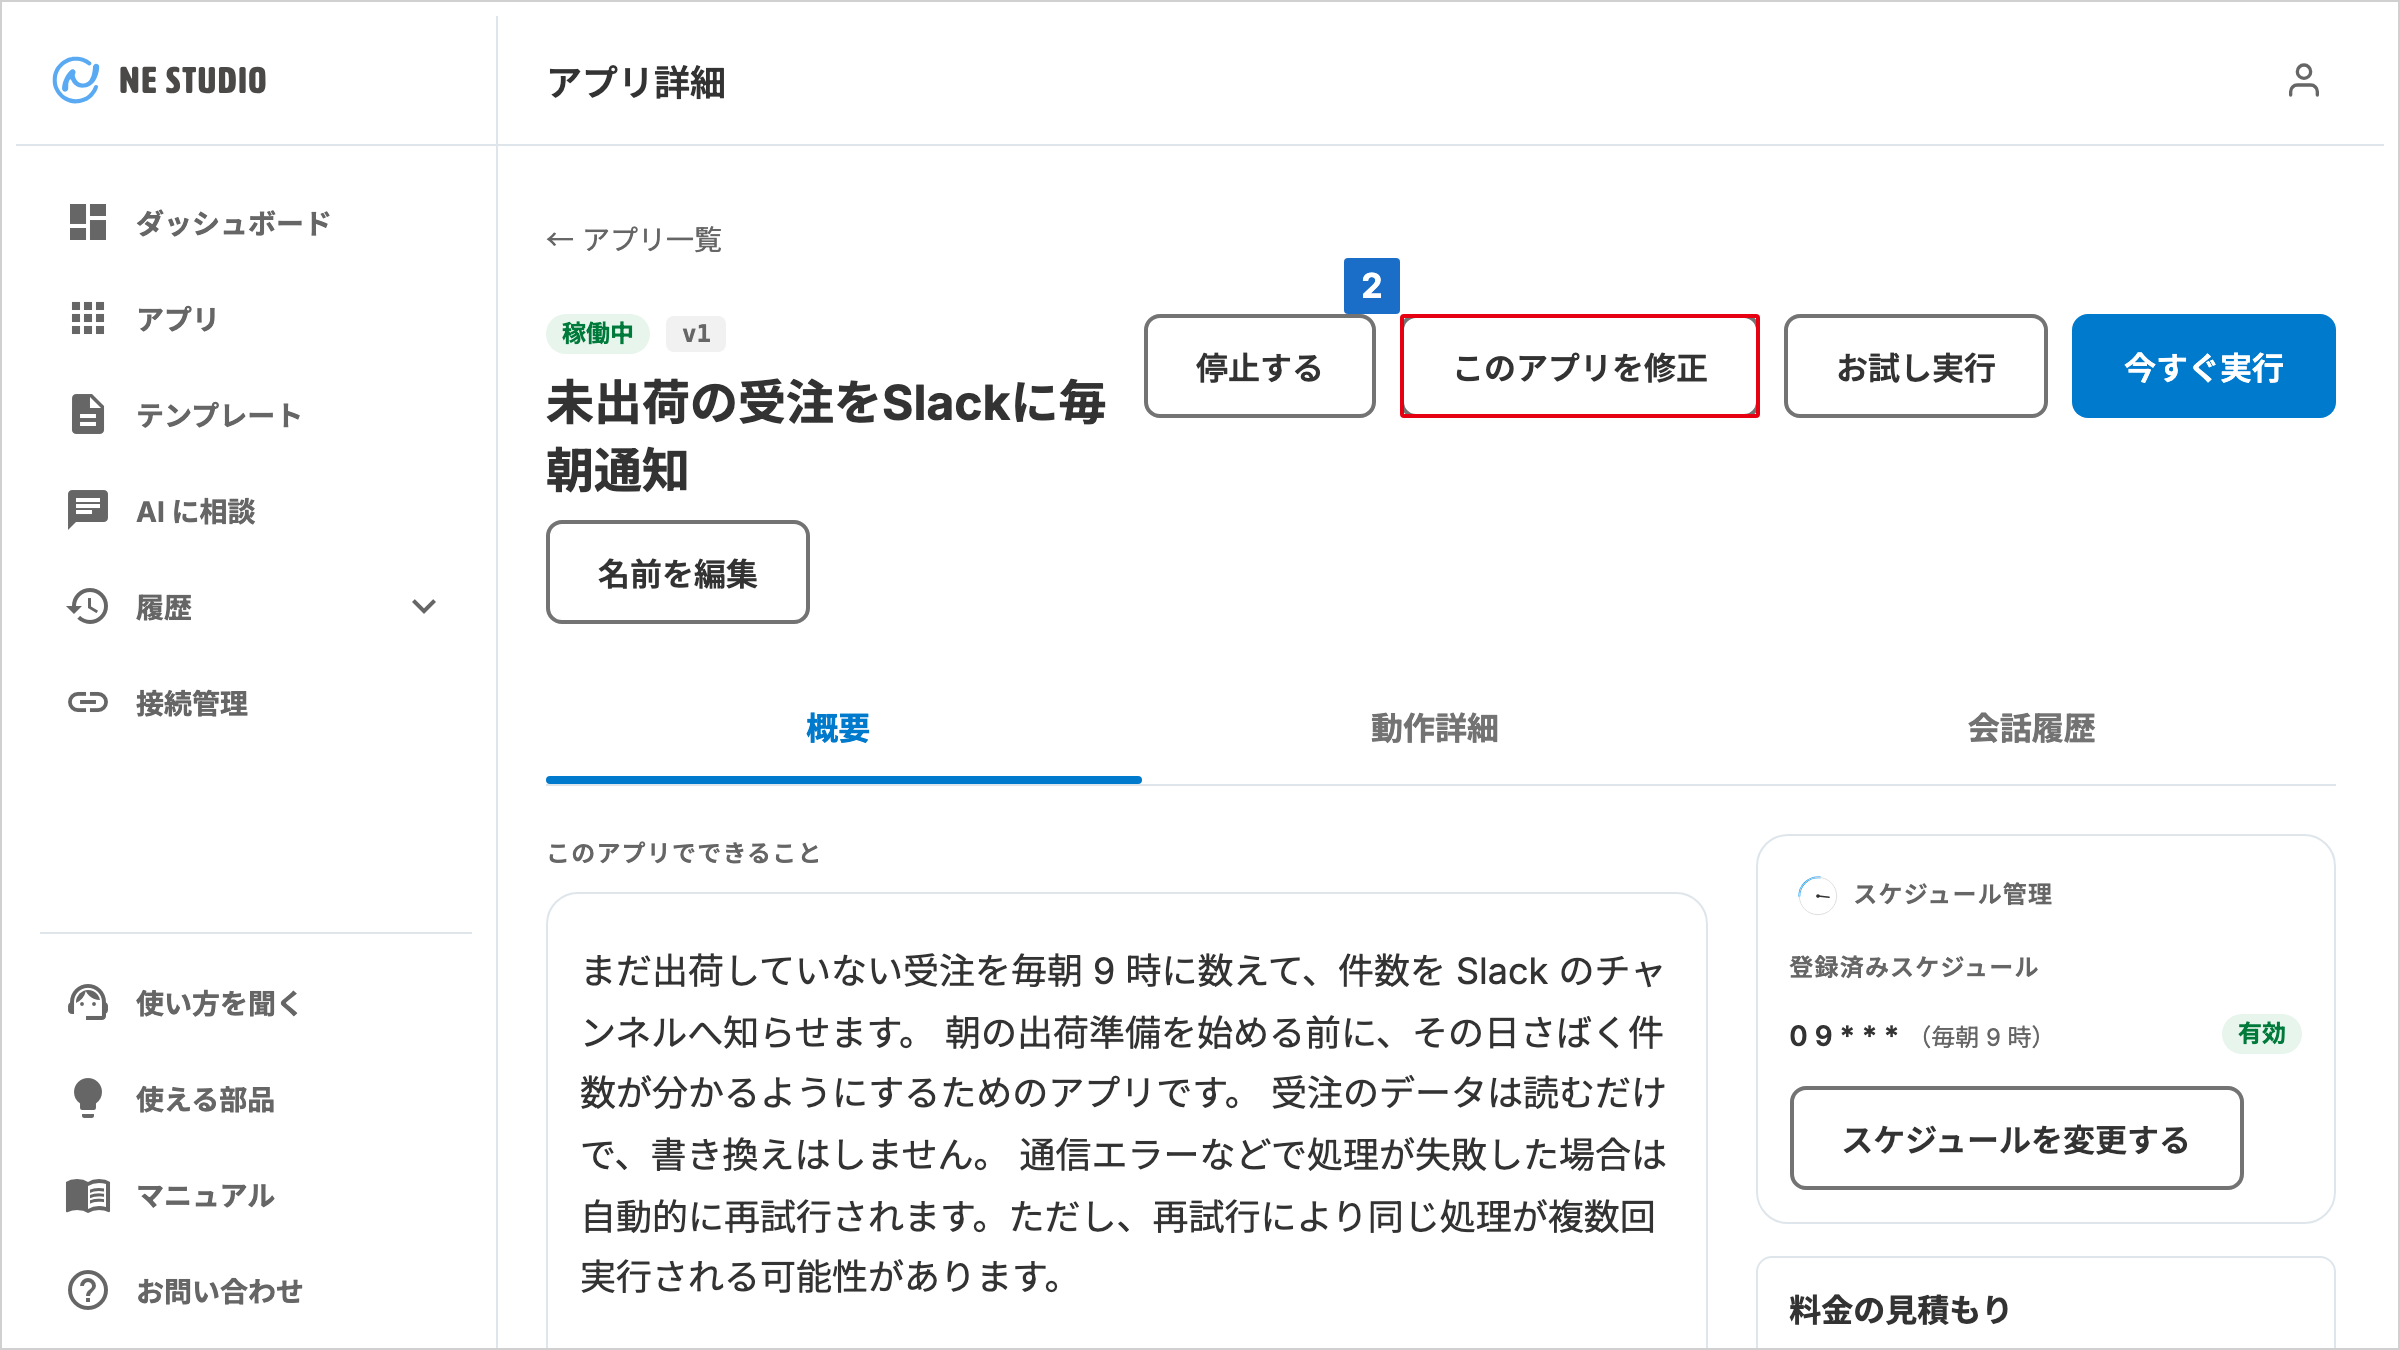
Task: Go back to アプリ一覧
Action: click(634, 239)
